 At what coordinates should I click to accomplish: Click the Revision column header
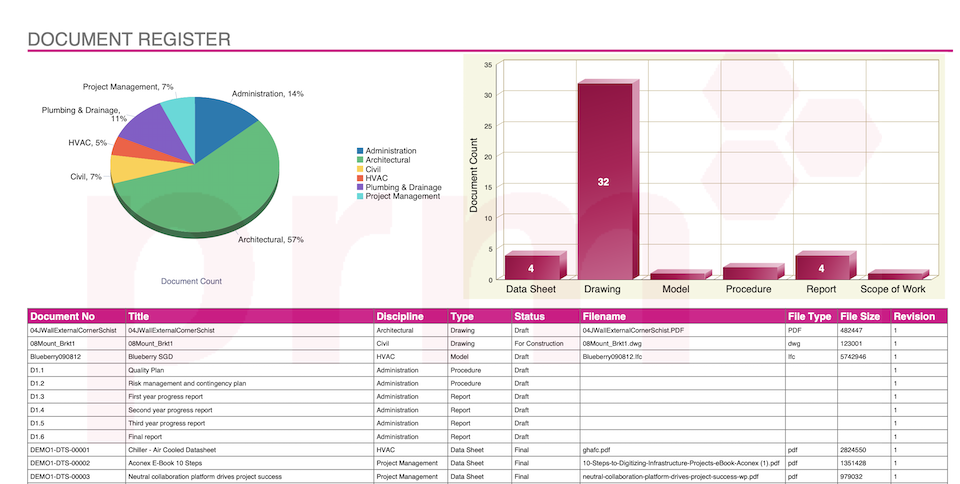coord(914,317)
